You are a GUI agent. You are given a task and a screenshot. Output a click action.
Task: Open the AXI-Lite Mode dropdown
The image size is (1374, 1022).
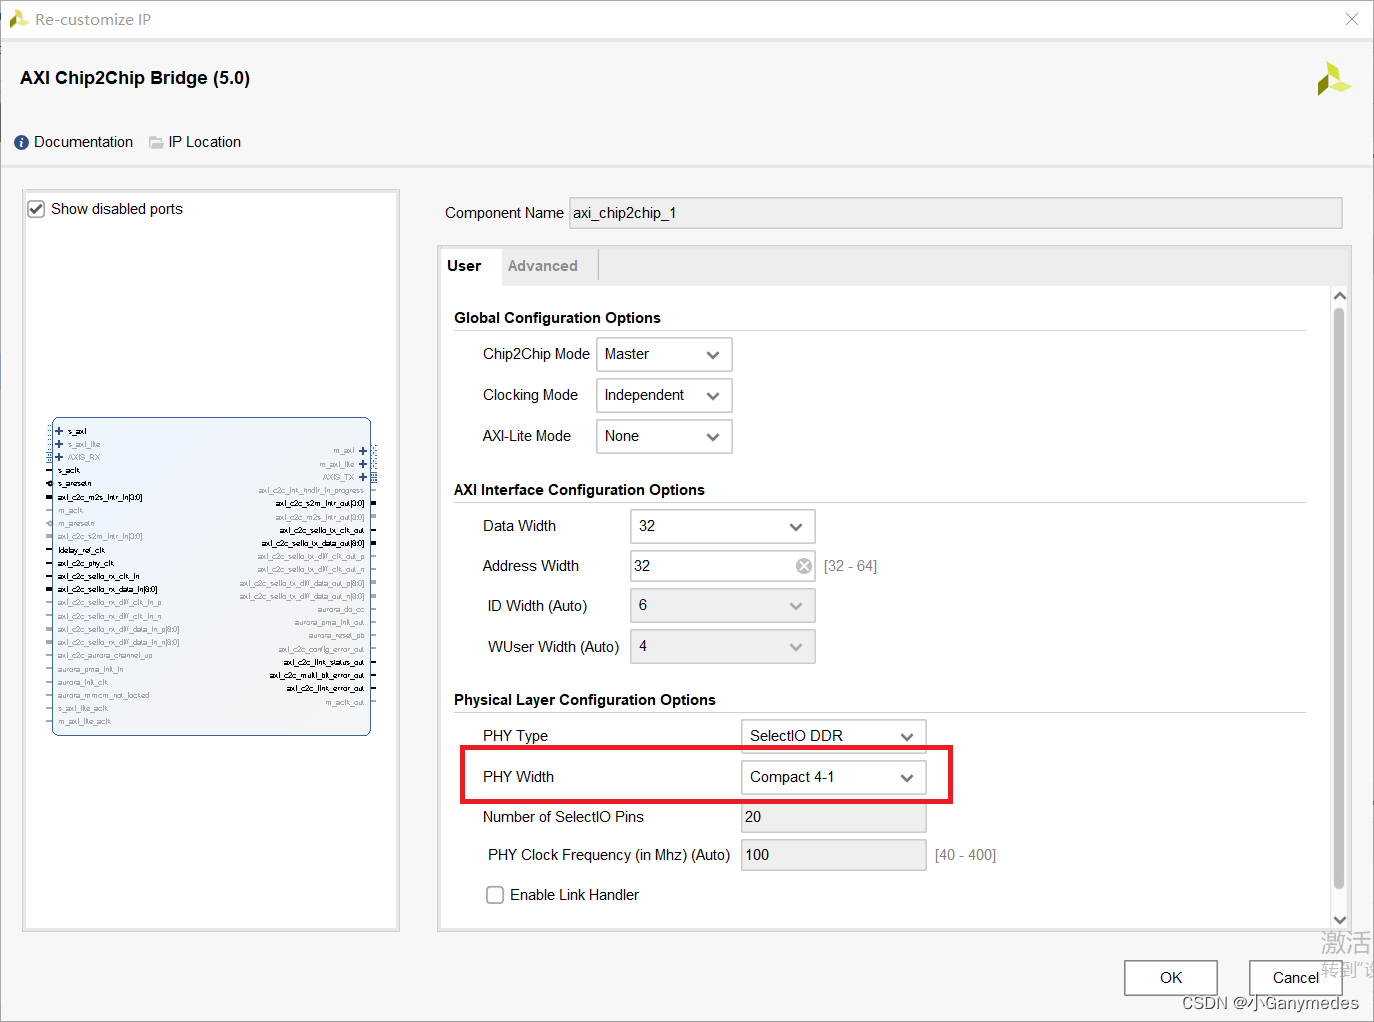coord(664,436)
